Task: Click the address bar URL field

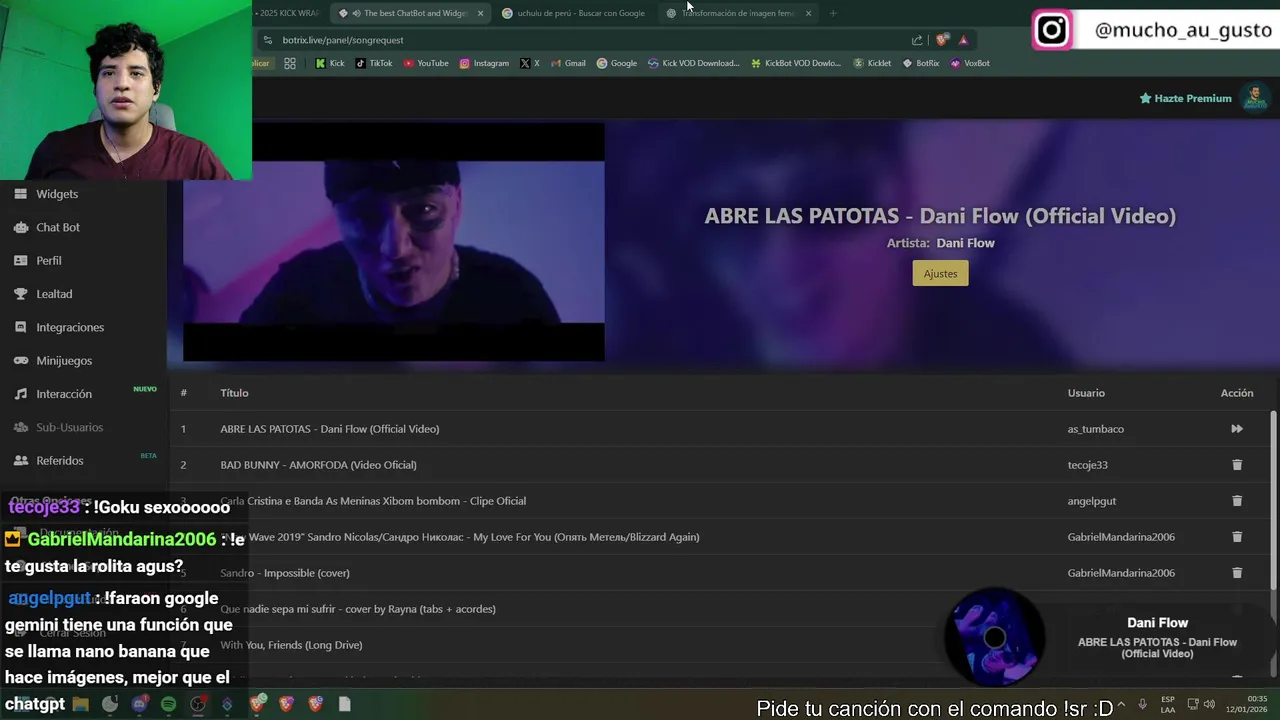Action: tap(590, 40)
